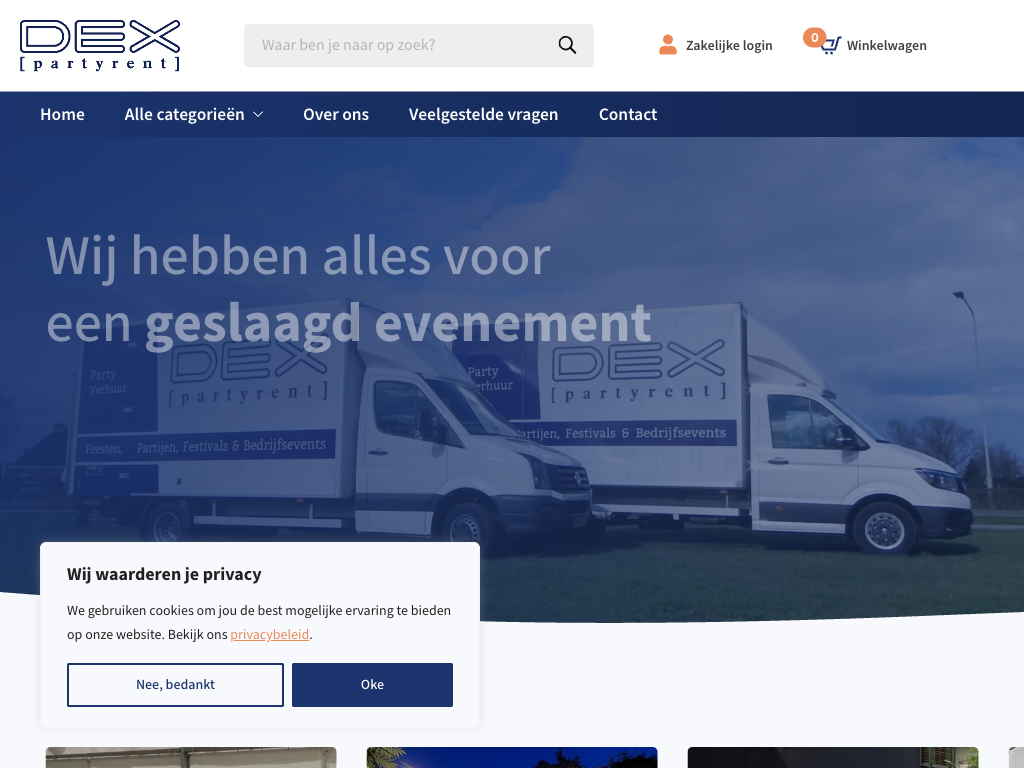Open the Over ons page
The height and width of the screenshot is (768, 1024).
click(x=336, y=115)
